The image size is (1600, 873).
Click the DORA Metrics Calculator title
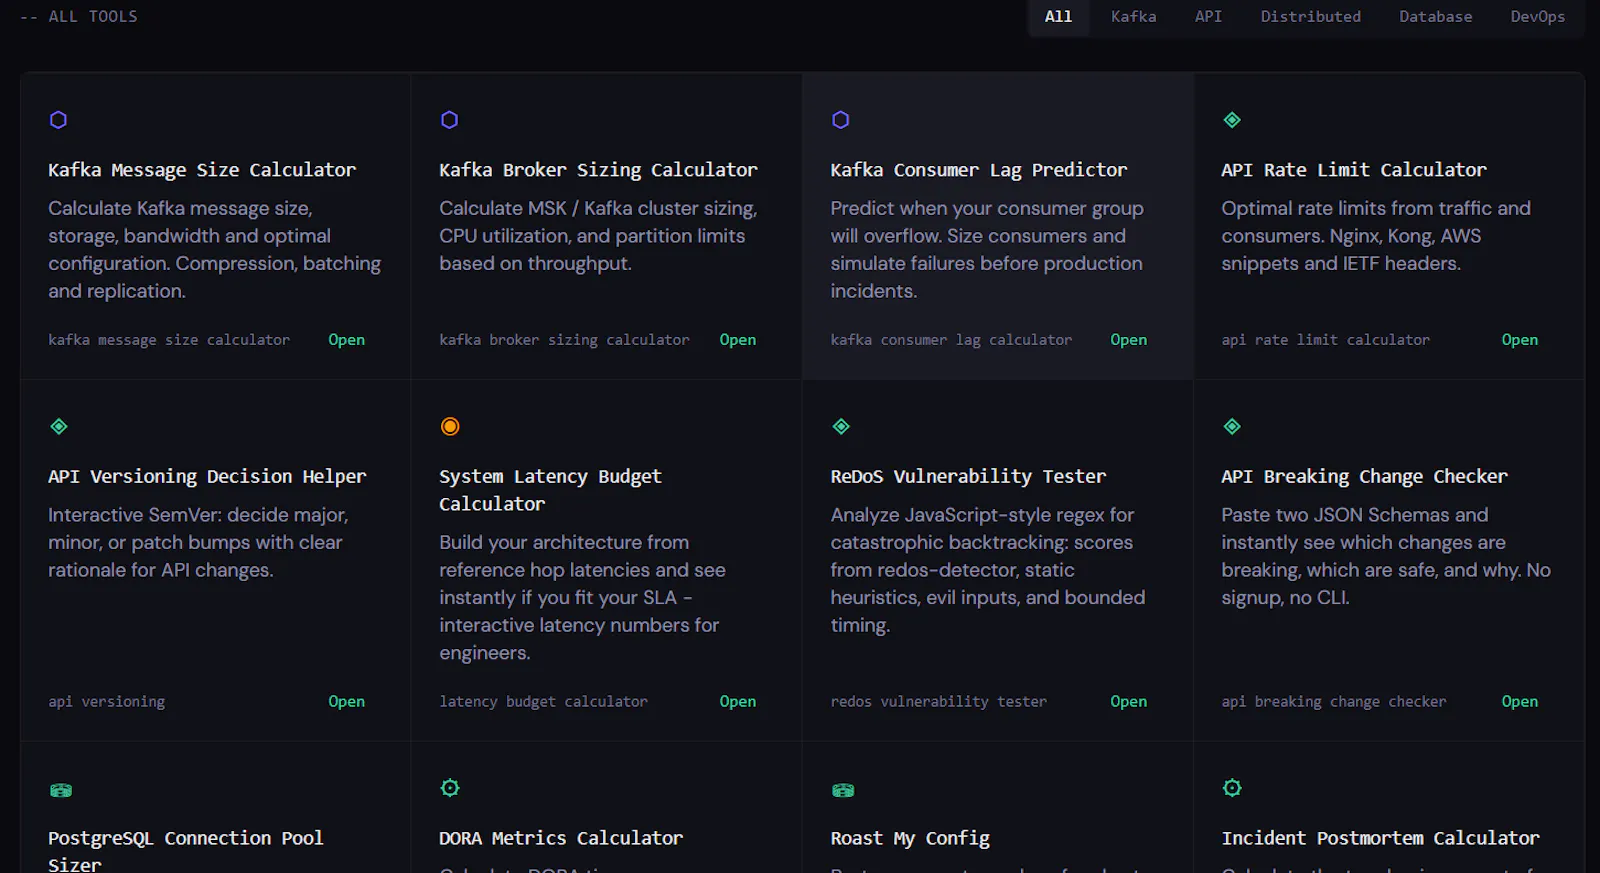561,838
